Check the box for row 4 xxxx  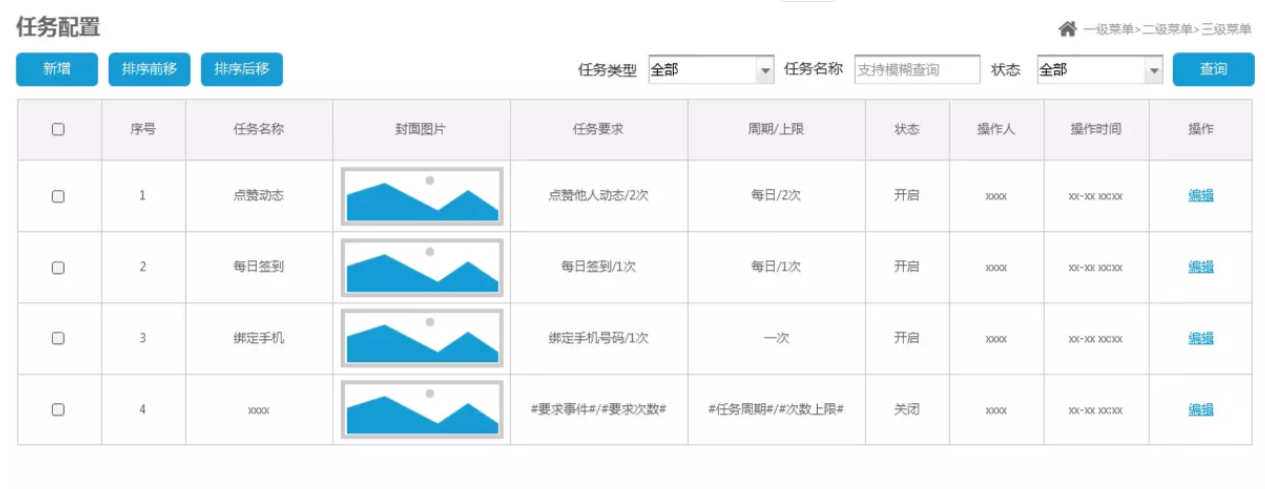[58, 409]
